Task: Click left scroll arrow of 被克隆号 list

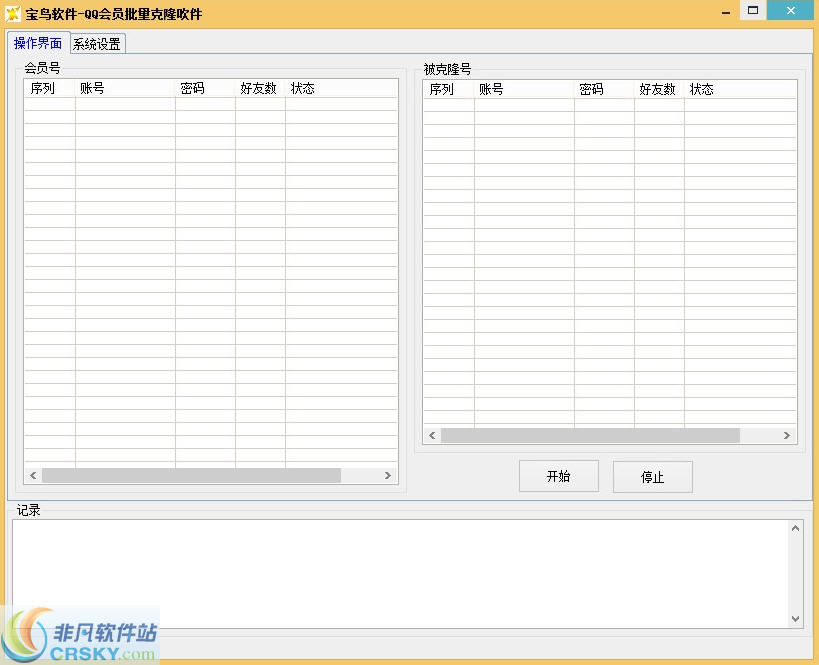Action: (x=432, y=435)
